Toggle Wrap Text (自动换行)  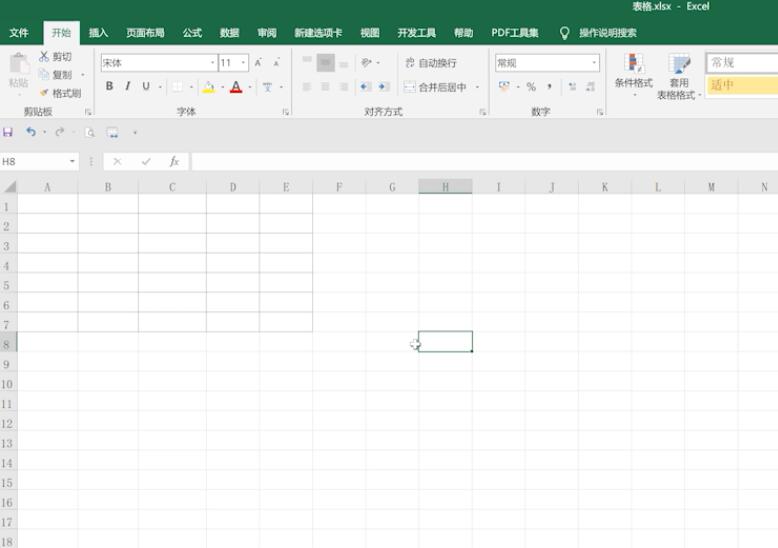point(431,63)
